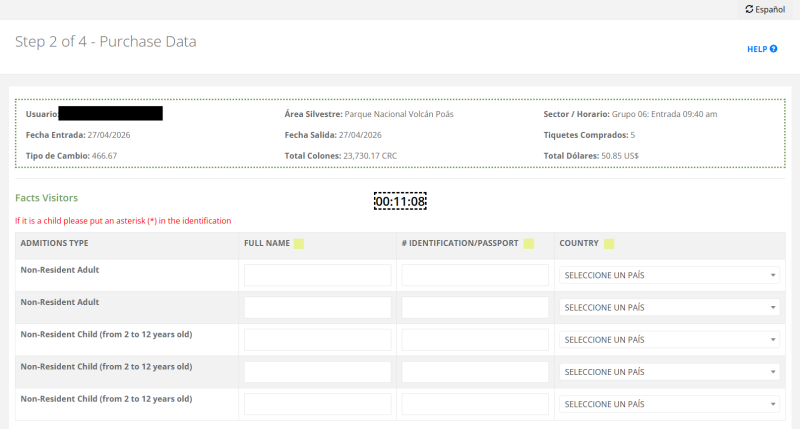This screenshot has width=800, height=429.
Task: Focus passport field for first Non-Resident Adult
Action: (475, 275)
